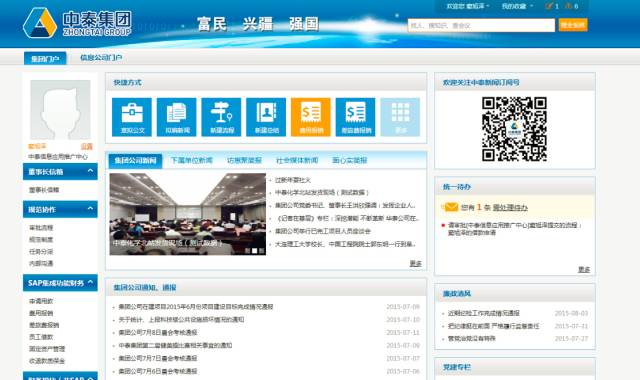
Task: Select the highlighted middle carousel dot
Action: tap(255, 251)
